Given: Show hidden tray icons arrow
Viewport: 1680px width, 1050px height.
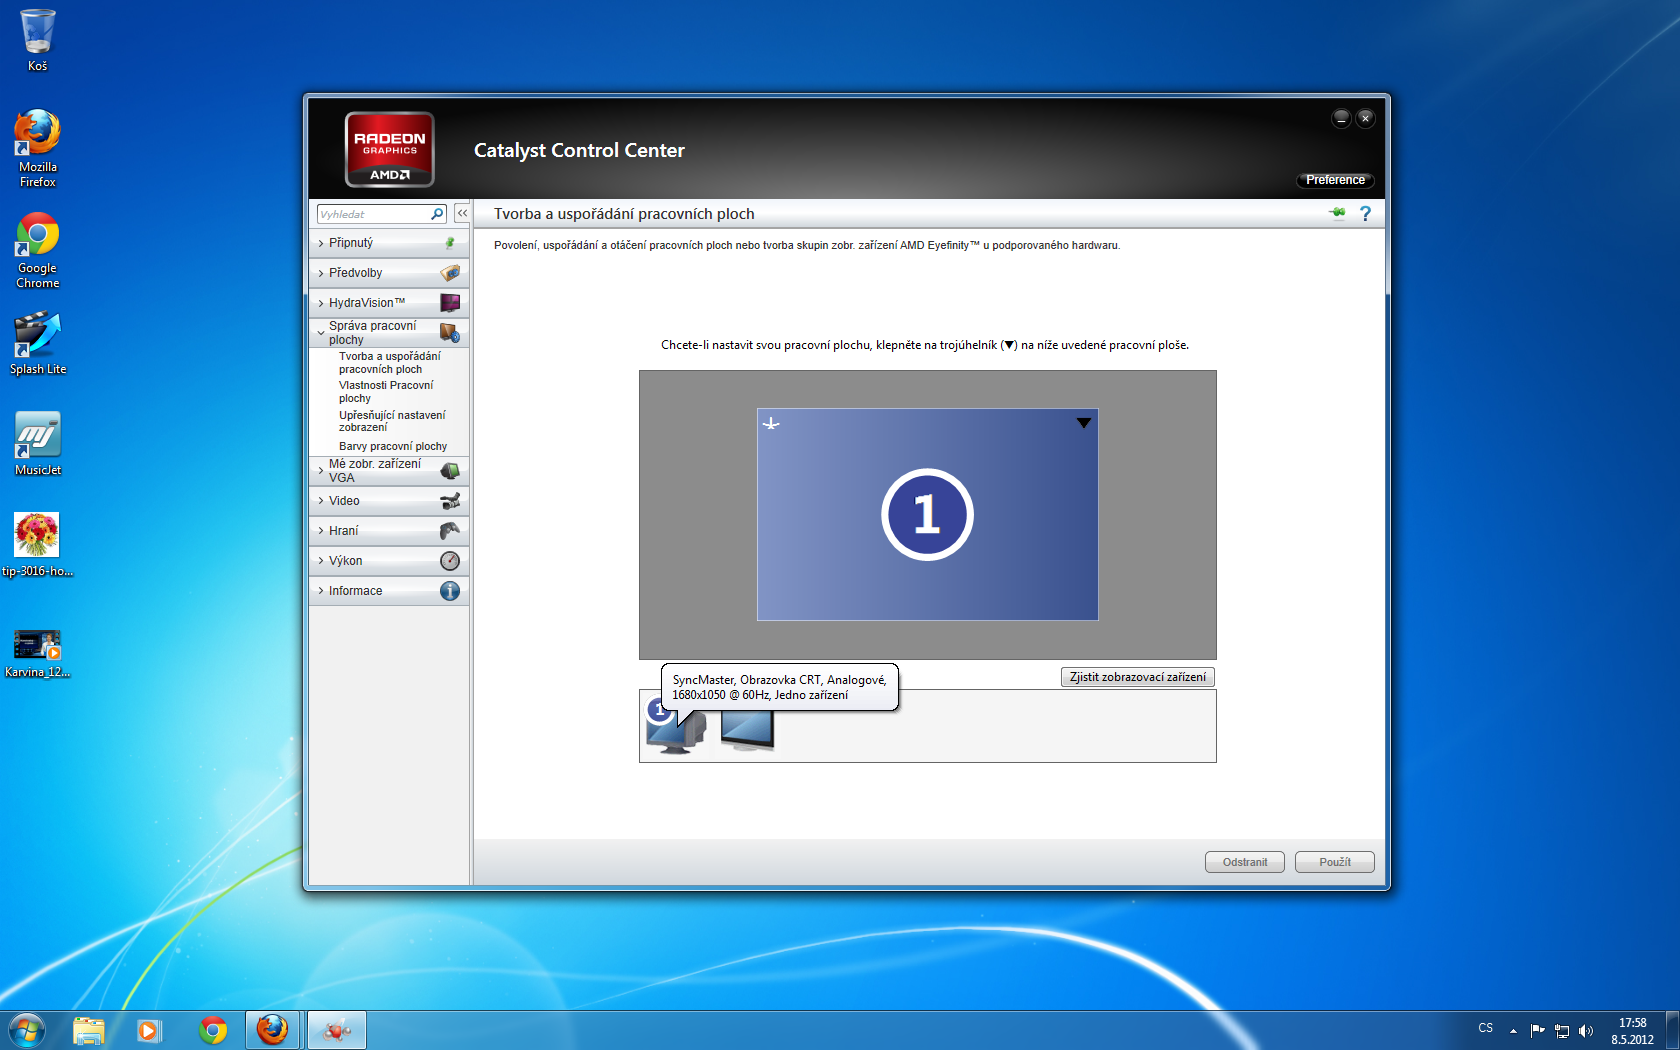Looking at the screenshot, I should (1513, 1030).
